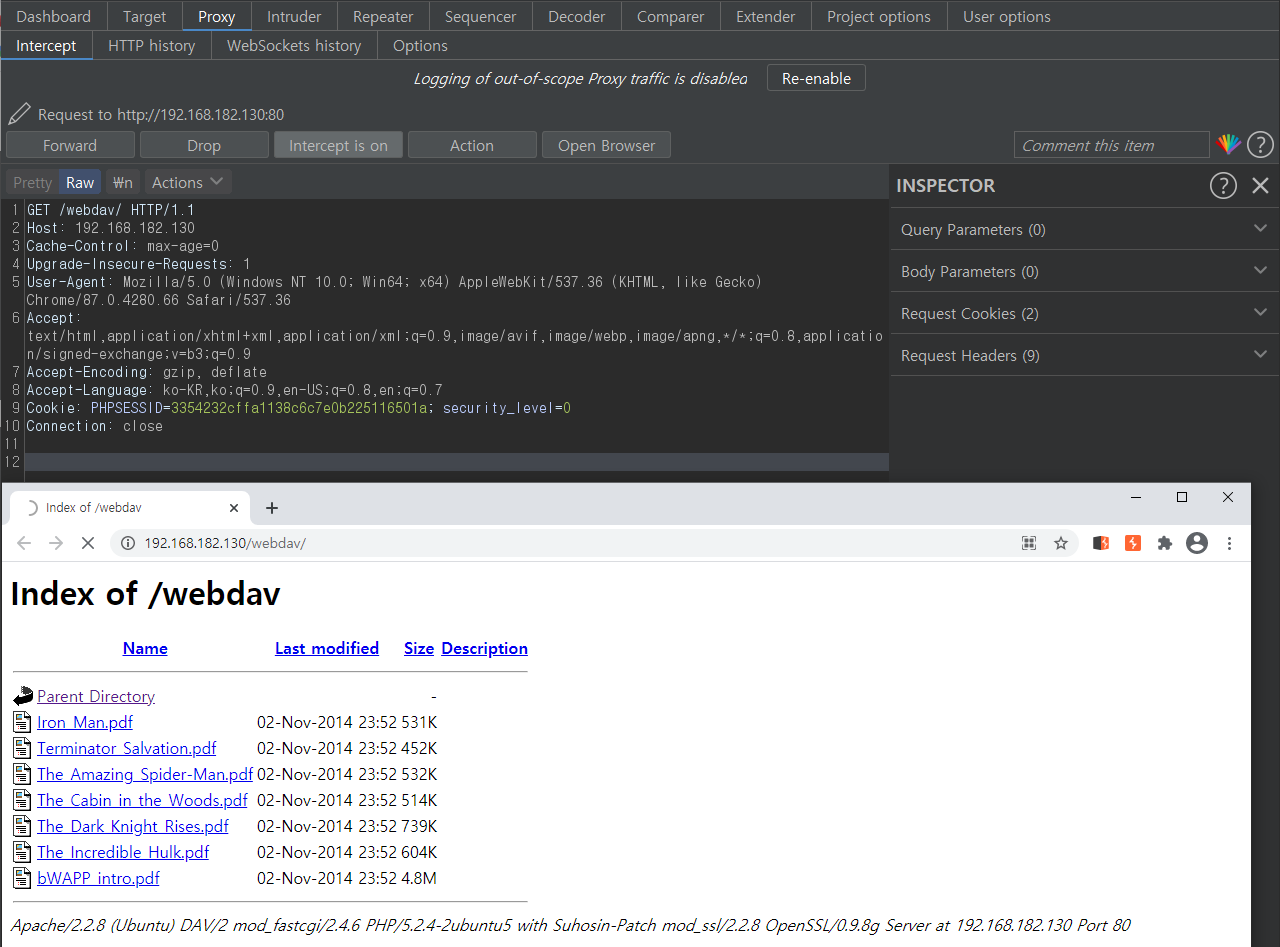Screen dimensions: 1280x947
Task: Open the Intruder tab
Action: click(x=294, y=16)
